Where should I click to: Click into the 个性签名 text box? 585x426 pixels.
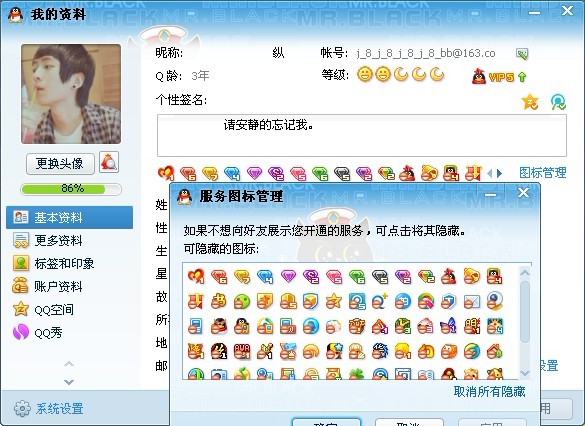[362, 135]
